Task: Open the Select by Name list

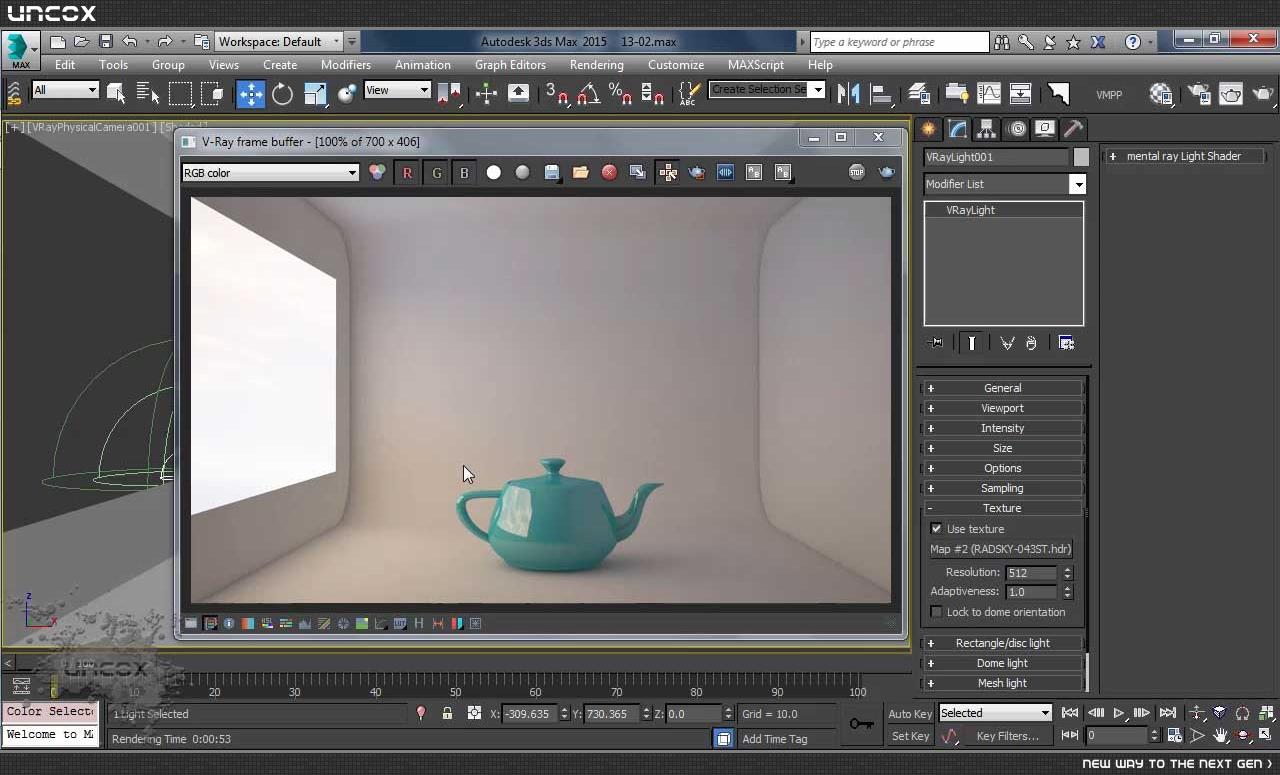Action: point(148,94)
